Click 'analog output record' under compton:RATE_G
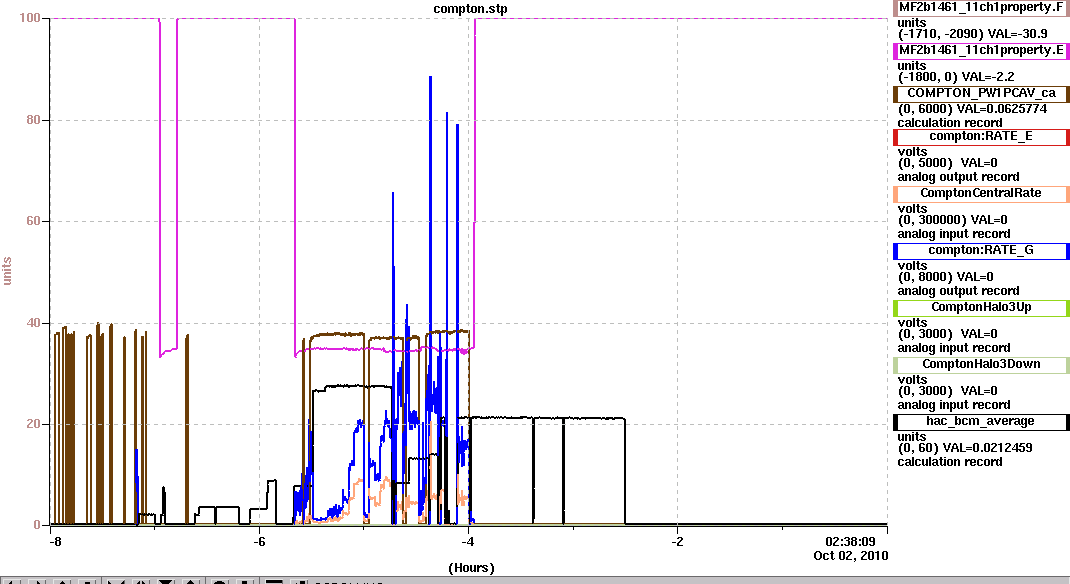 click(x=958, y=291)
